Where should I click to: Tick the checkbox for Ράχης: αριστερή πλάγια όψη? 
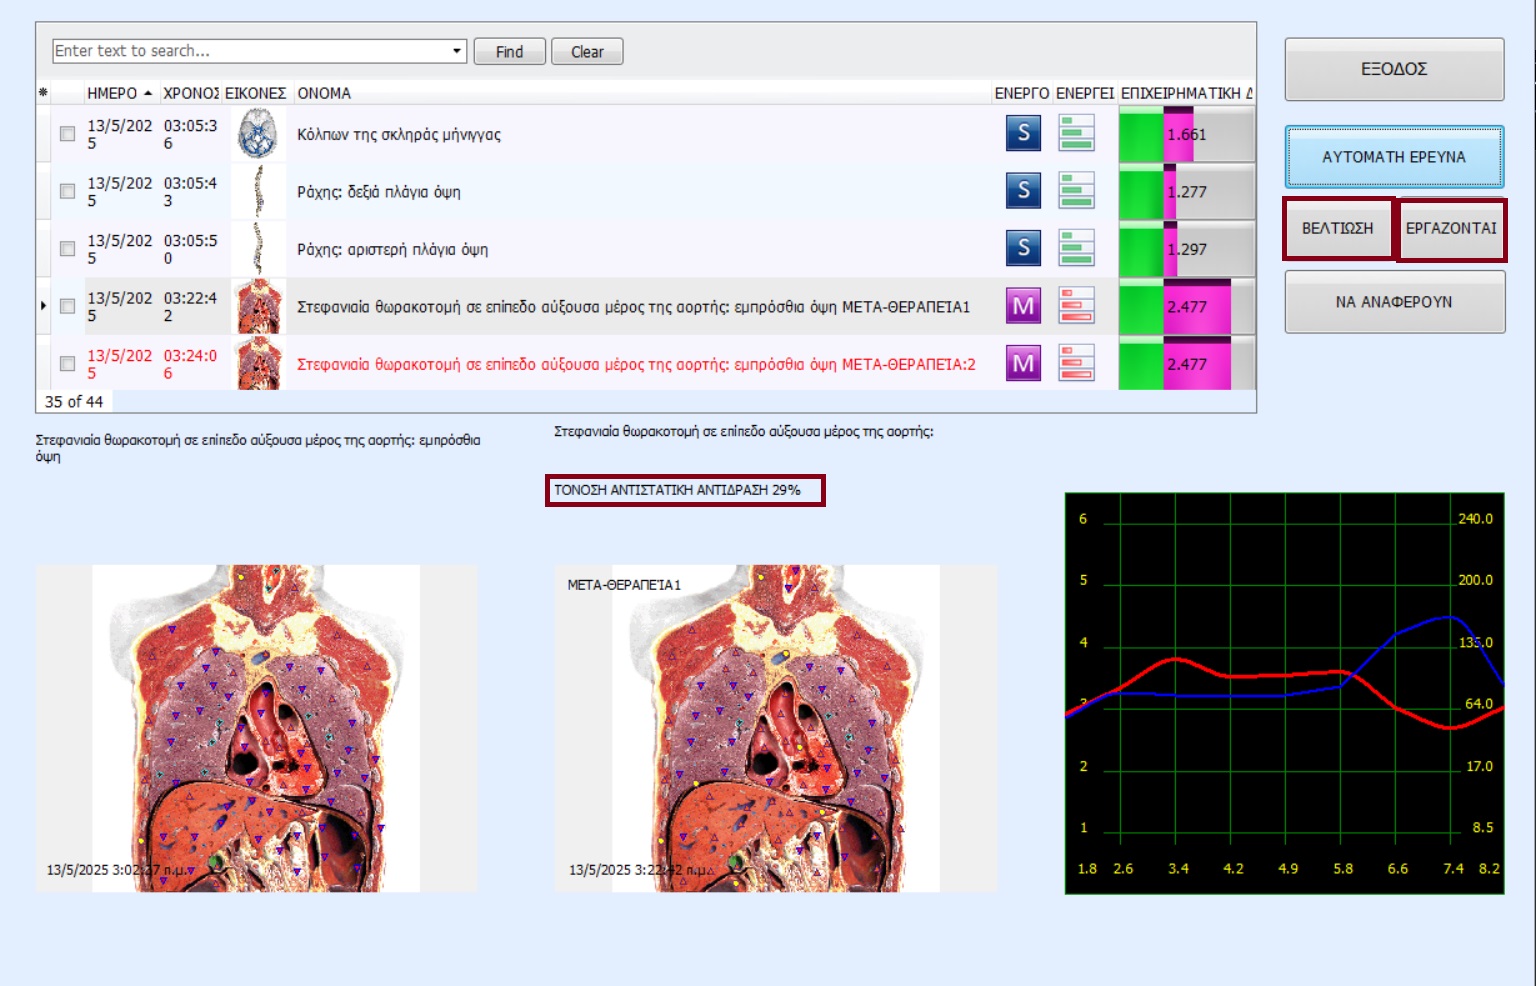tap(67, 249)
